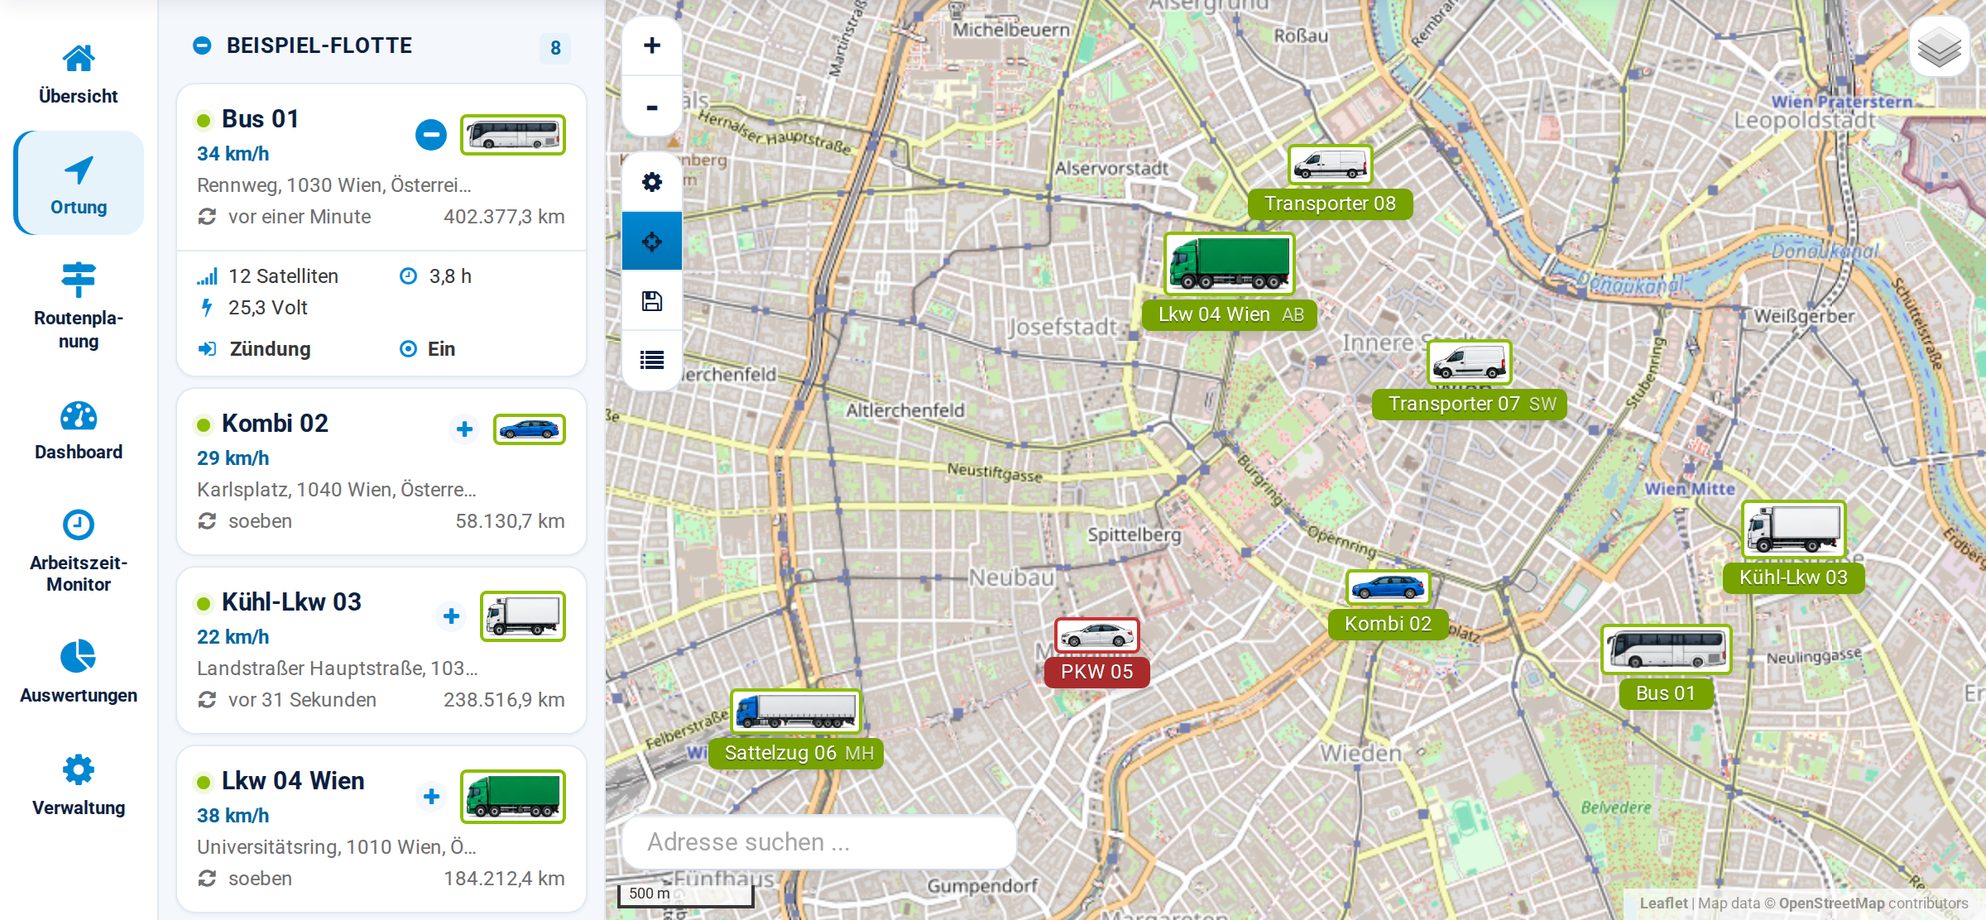Click the green Lkw 04 Wien thumbnail in list
Screen dimensions: 1986x920
tap(513, 796)
